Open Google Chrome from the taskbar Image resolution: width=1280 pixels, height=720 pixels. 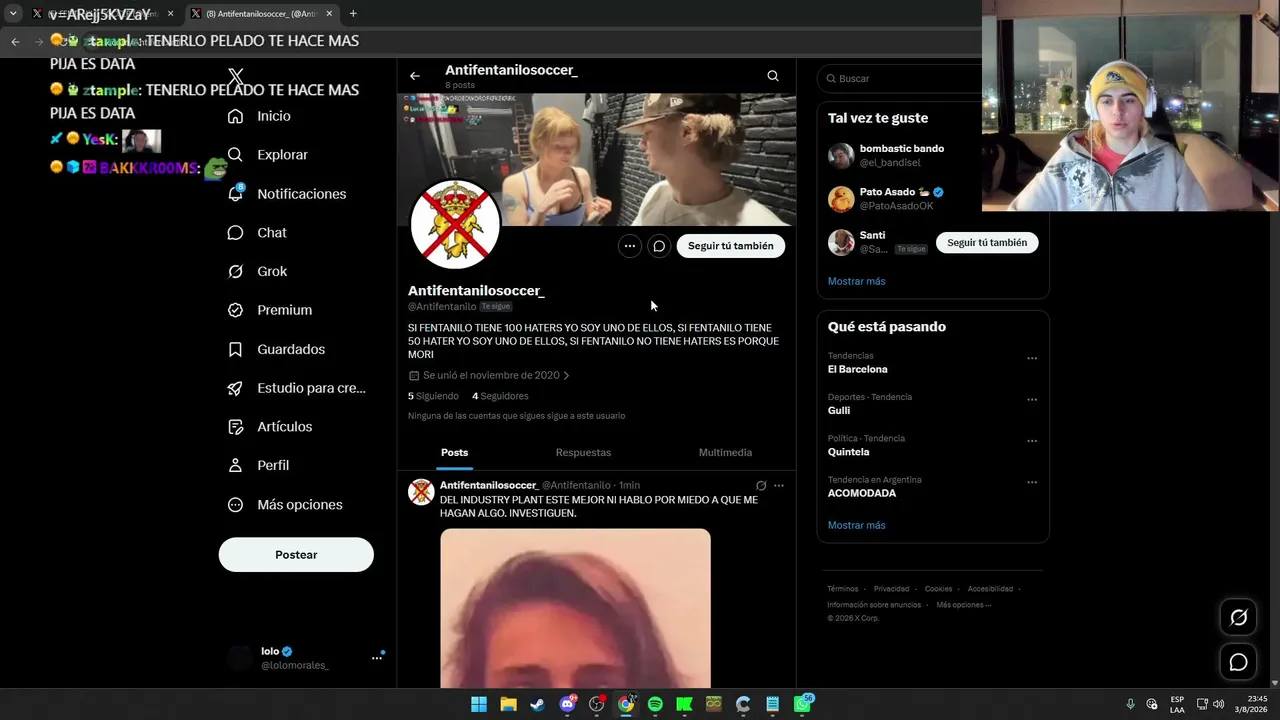pos(626,704)
